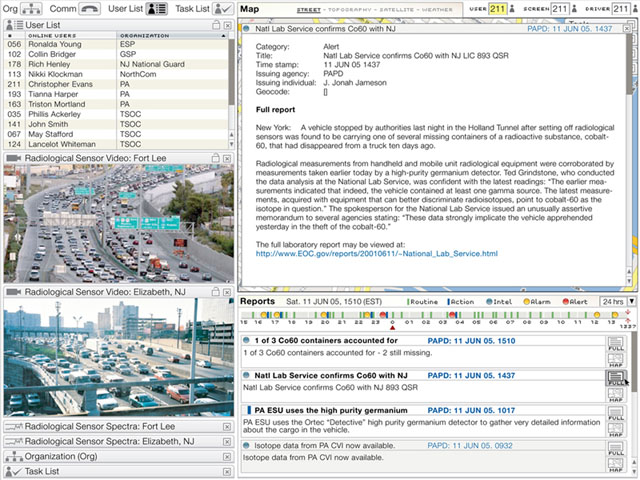Close the Natl Lab Service report popup
The width and height of the screenshot is (640, 480).
click(627, 29)
